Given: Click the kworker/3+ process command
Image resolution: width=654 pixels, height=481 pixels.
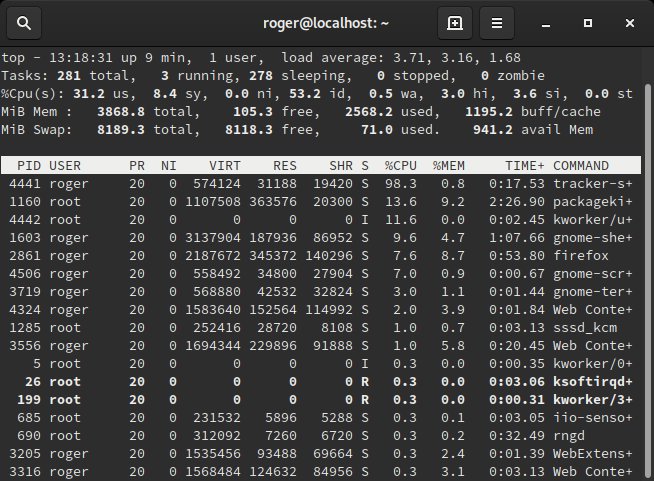Looking at the screenshot, I should pos(593,400).
